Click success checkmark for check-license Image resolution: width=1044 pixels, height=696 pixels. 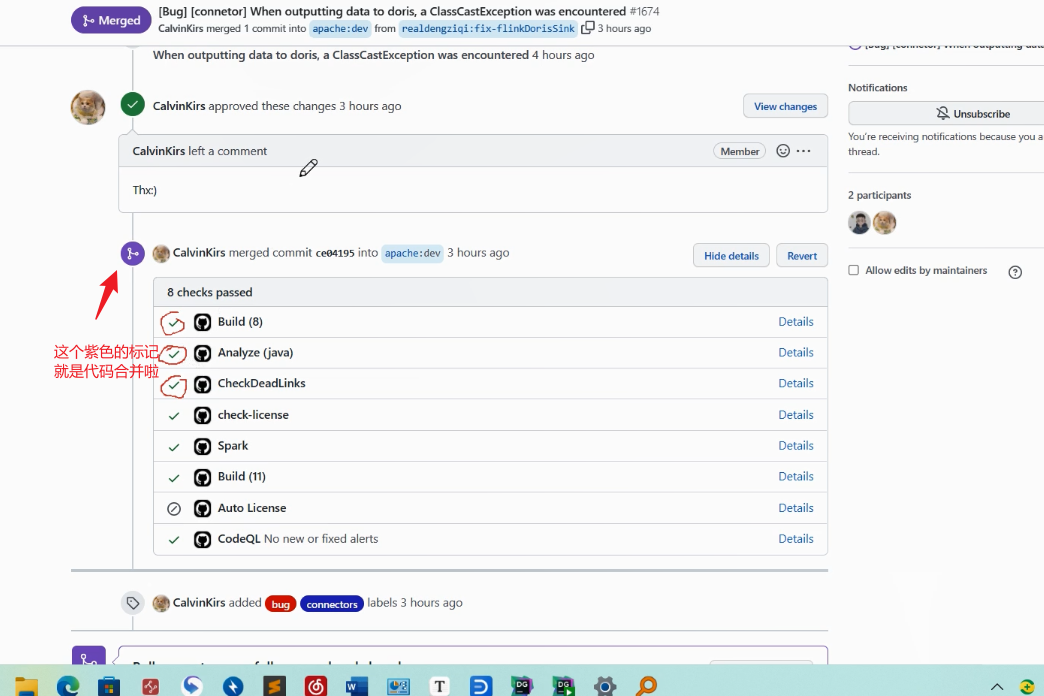[x=174, y=416]
